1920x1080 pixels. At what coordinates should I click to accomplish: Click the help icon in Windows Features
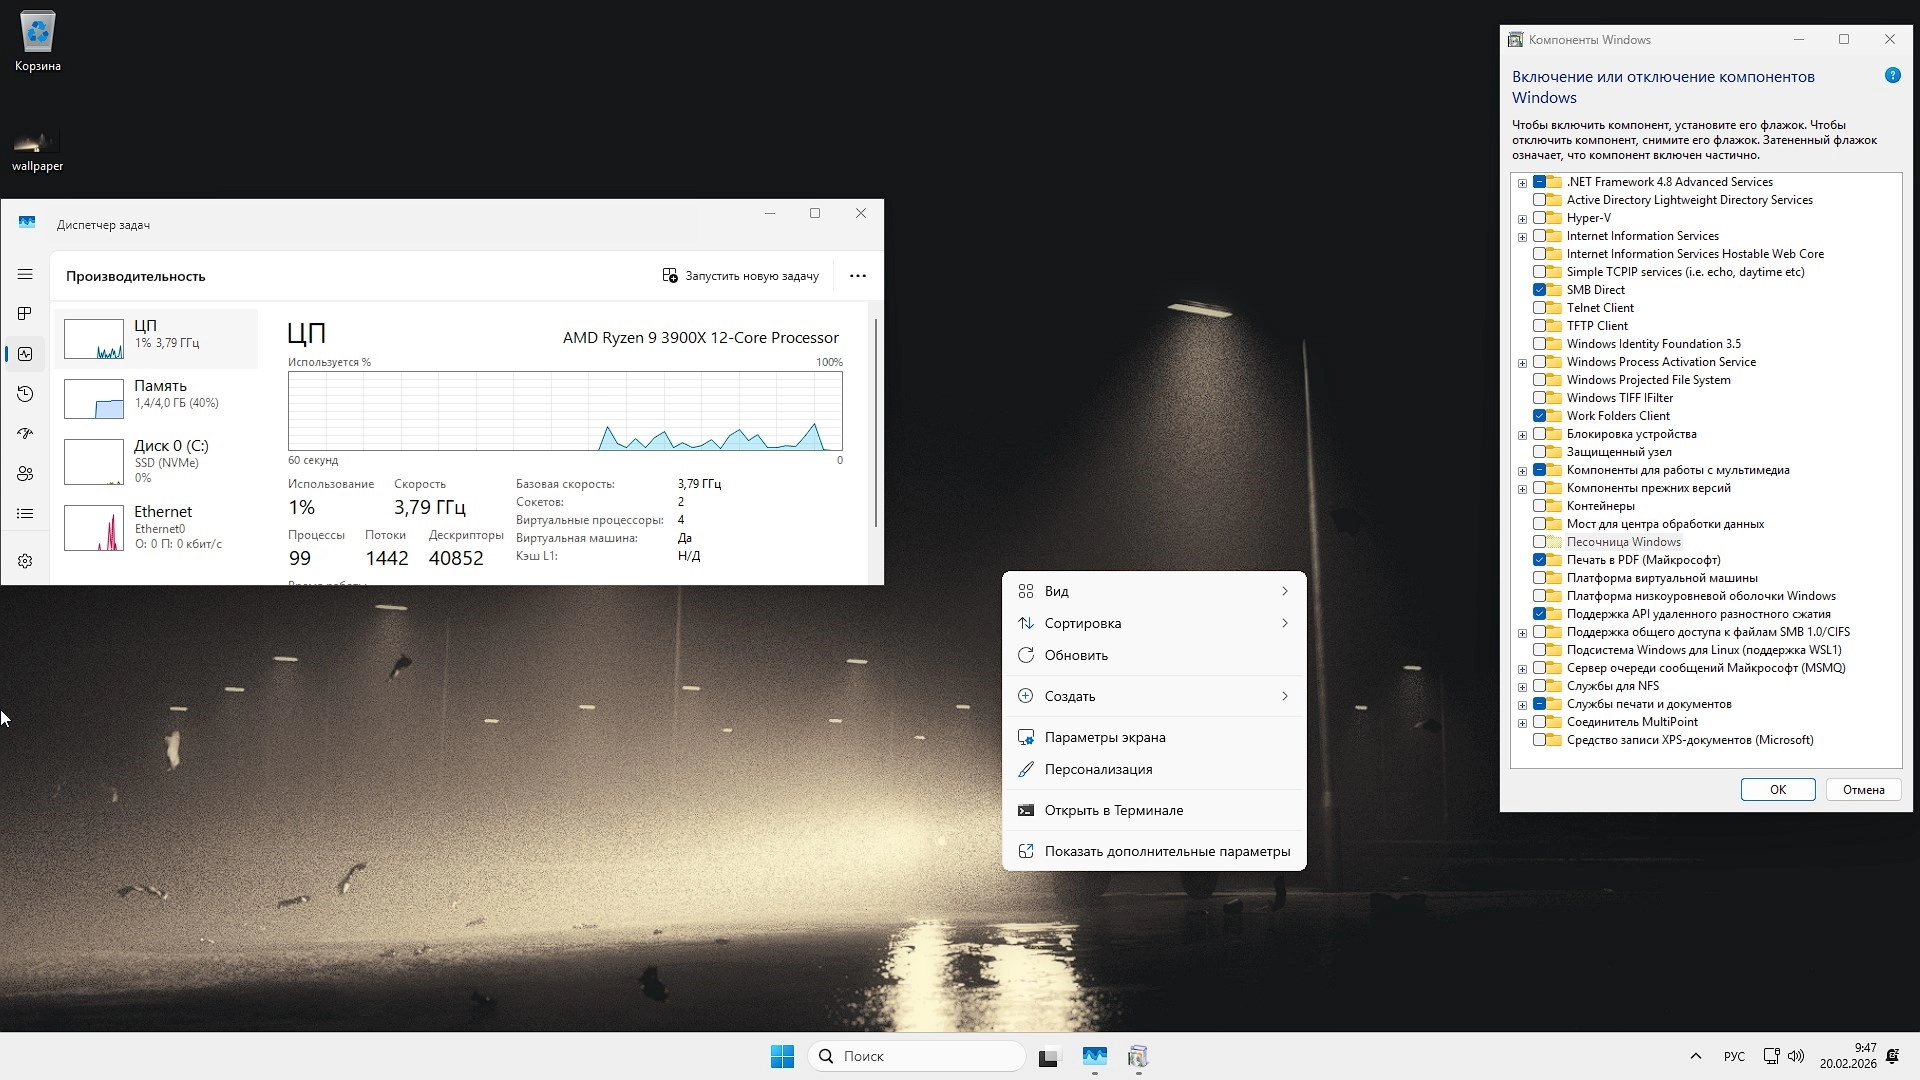coord(1892,76)
